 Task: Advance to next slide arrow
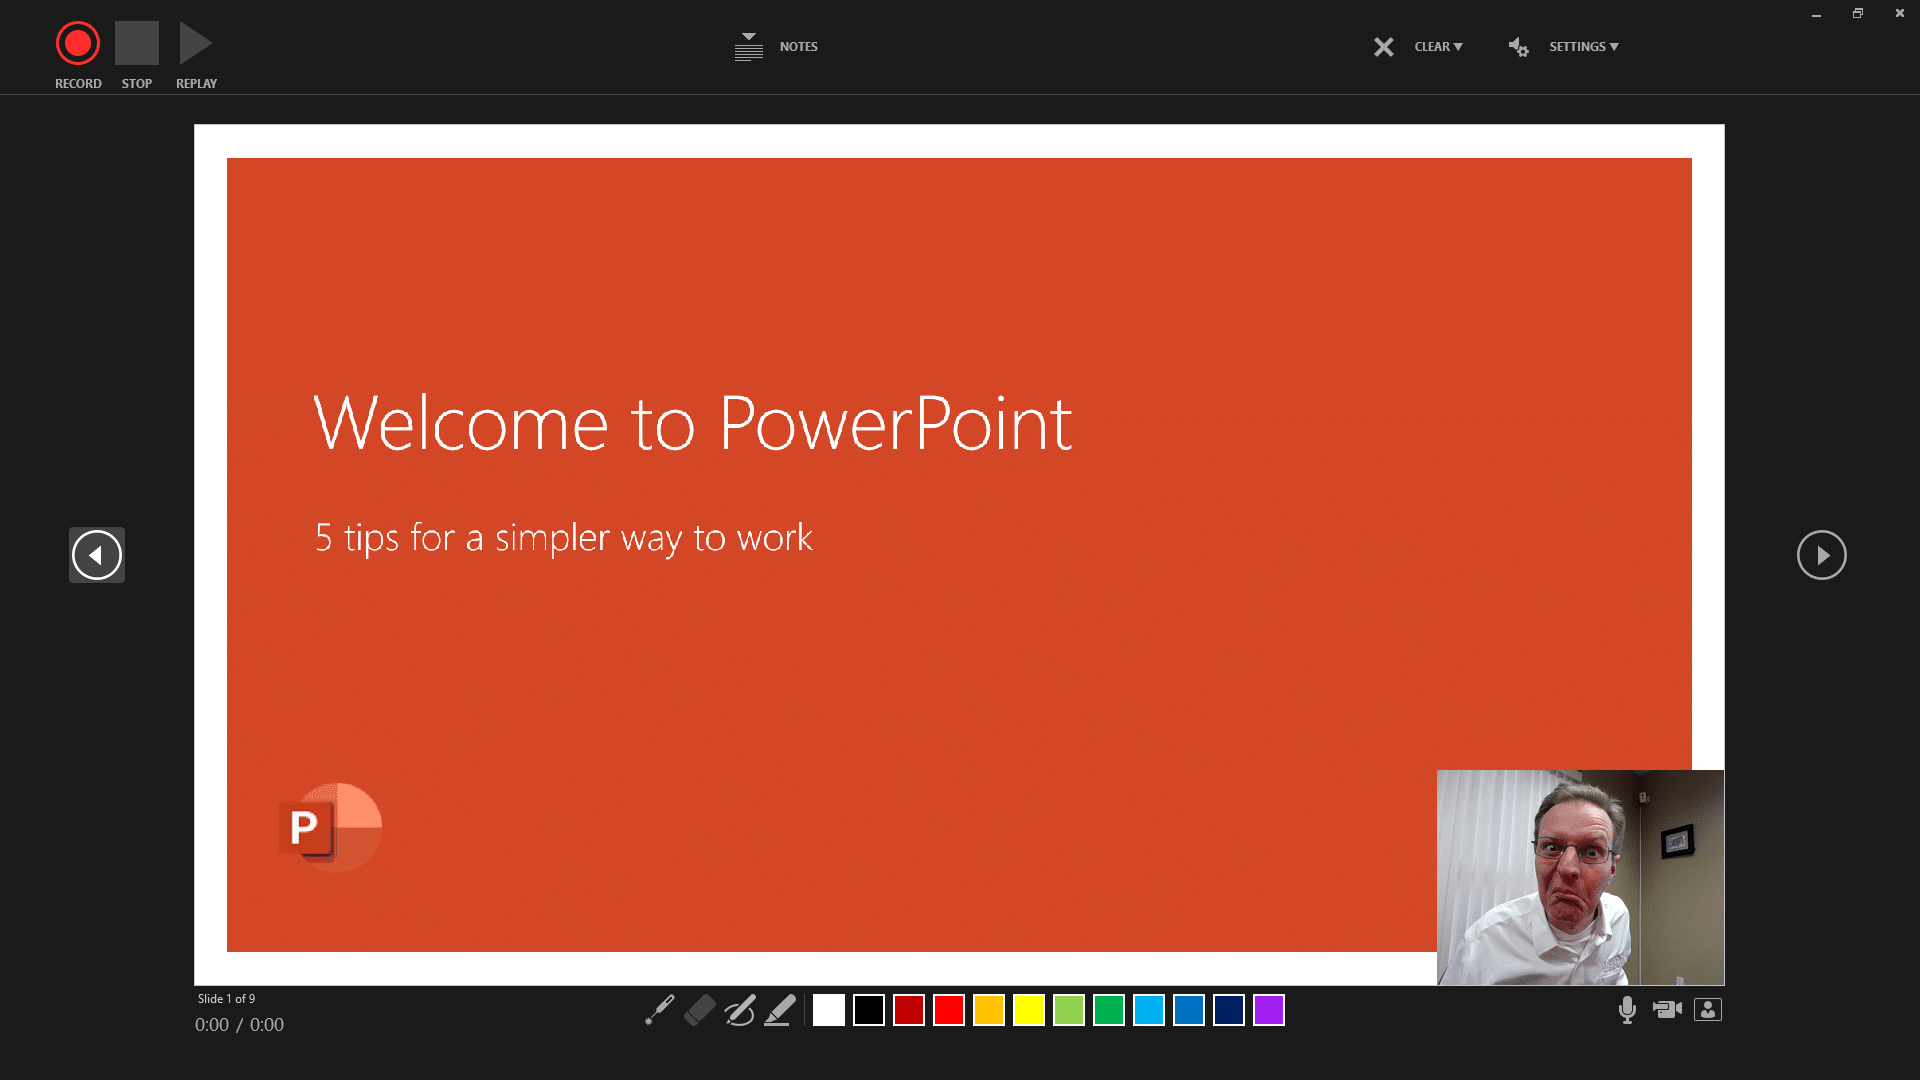[x=1822, y=555]
